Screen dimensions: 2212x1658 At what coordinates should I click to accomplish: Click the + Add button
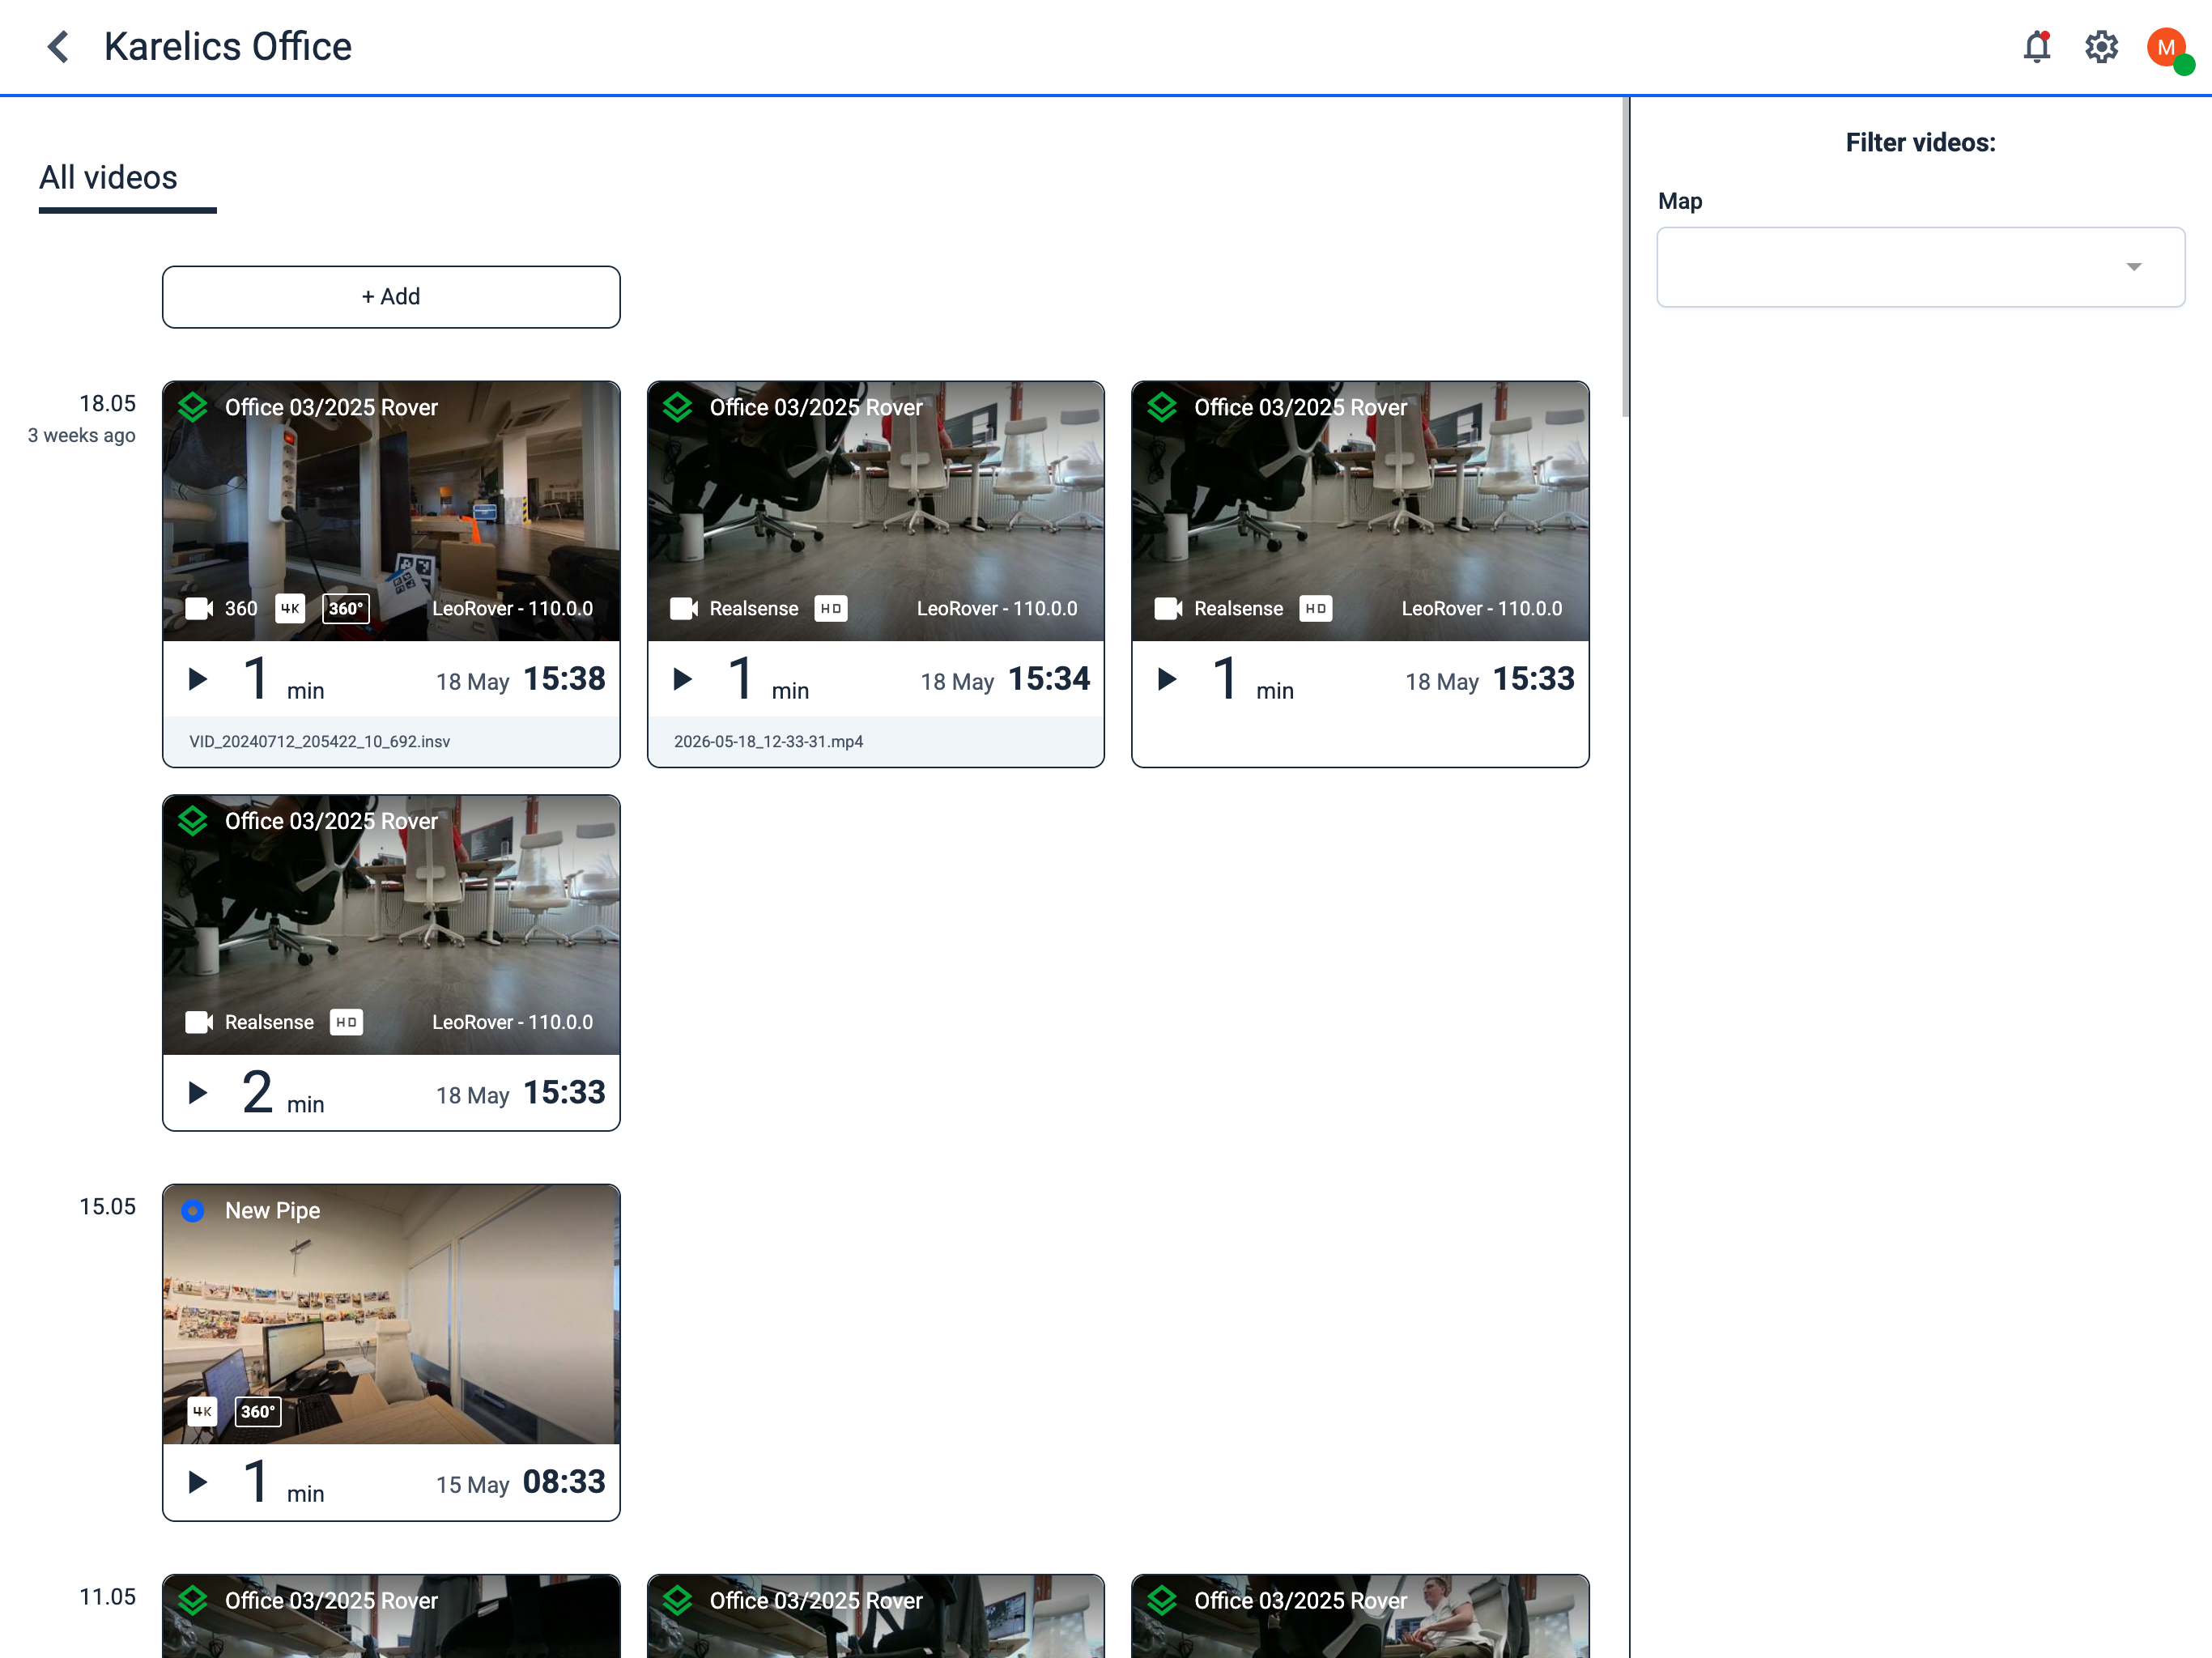391,297
